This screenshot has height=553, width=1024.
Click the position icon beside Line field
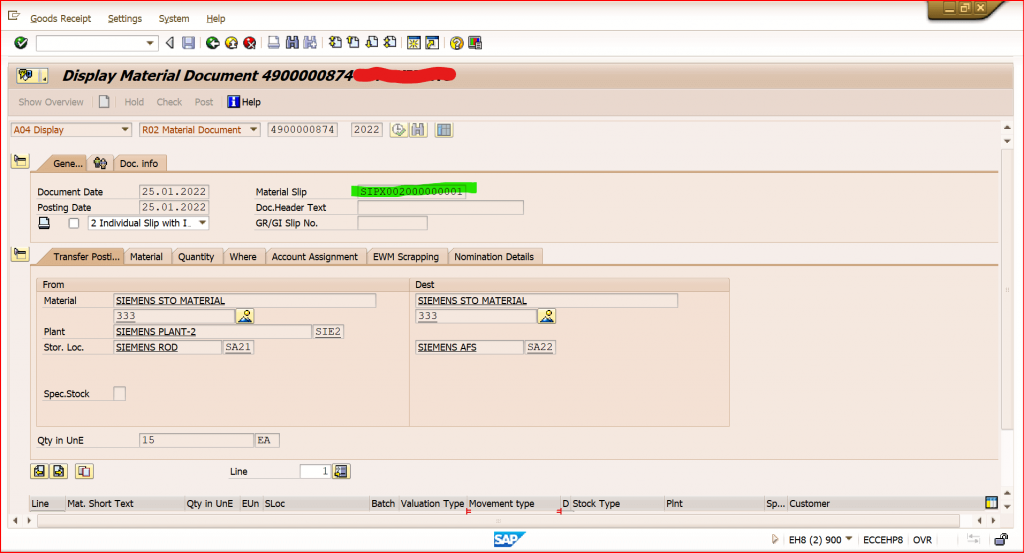coord(341,471)
